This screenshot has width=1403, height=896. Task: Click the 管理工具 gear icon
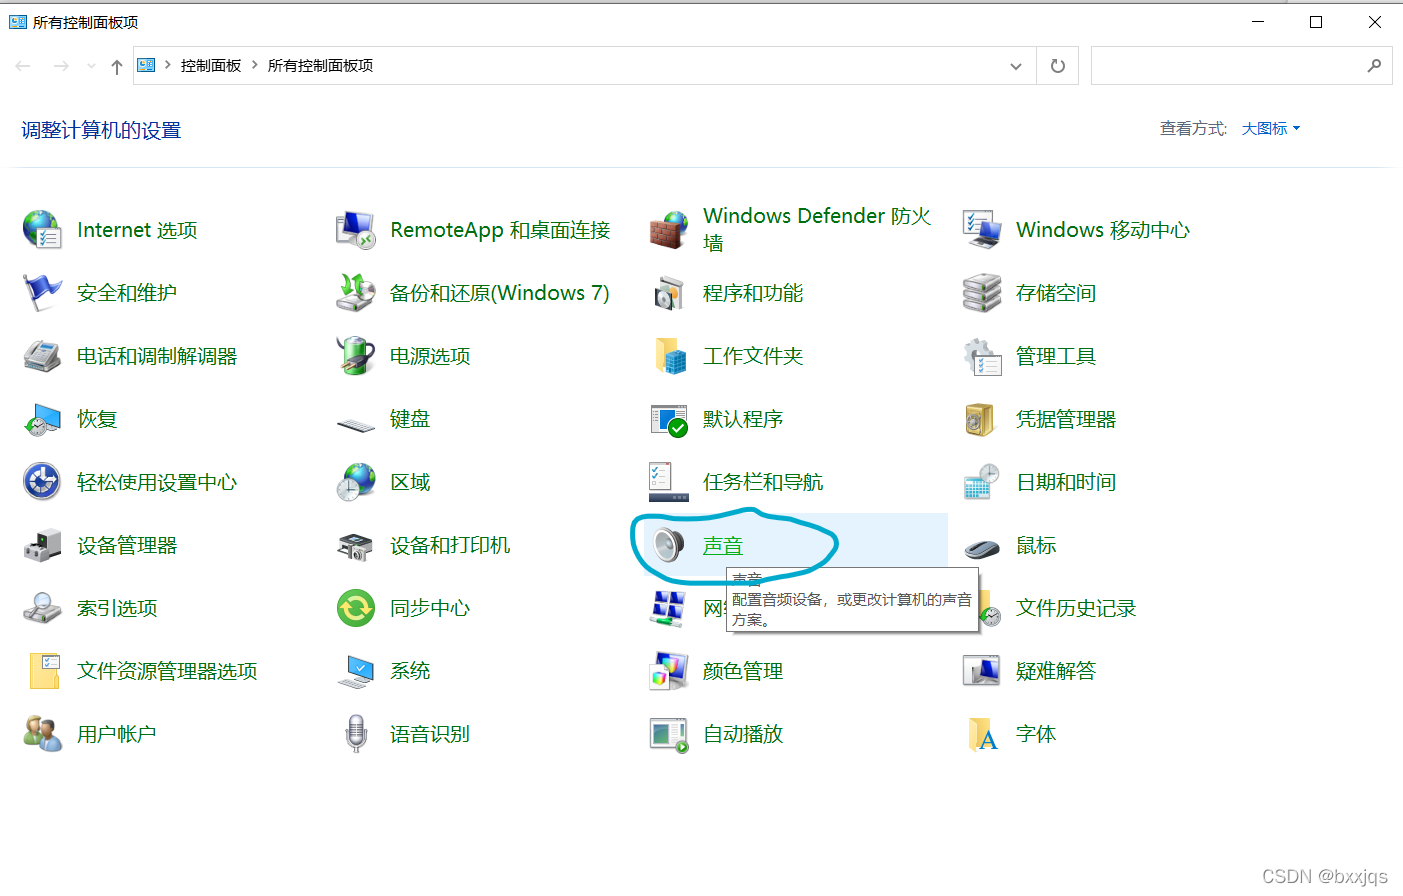click(982, 356)
